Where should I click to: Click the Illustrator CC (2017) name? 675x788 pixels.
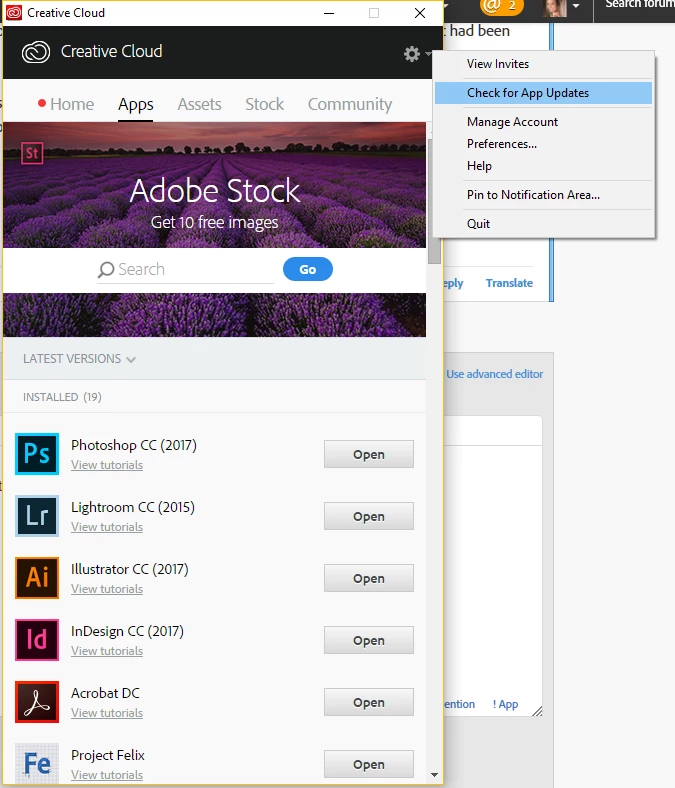(x=130, y=569)
